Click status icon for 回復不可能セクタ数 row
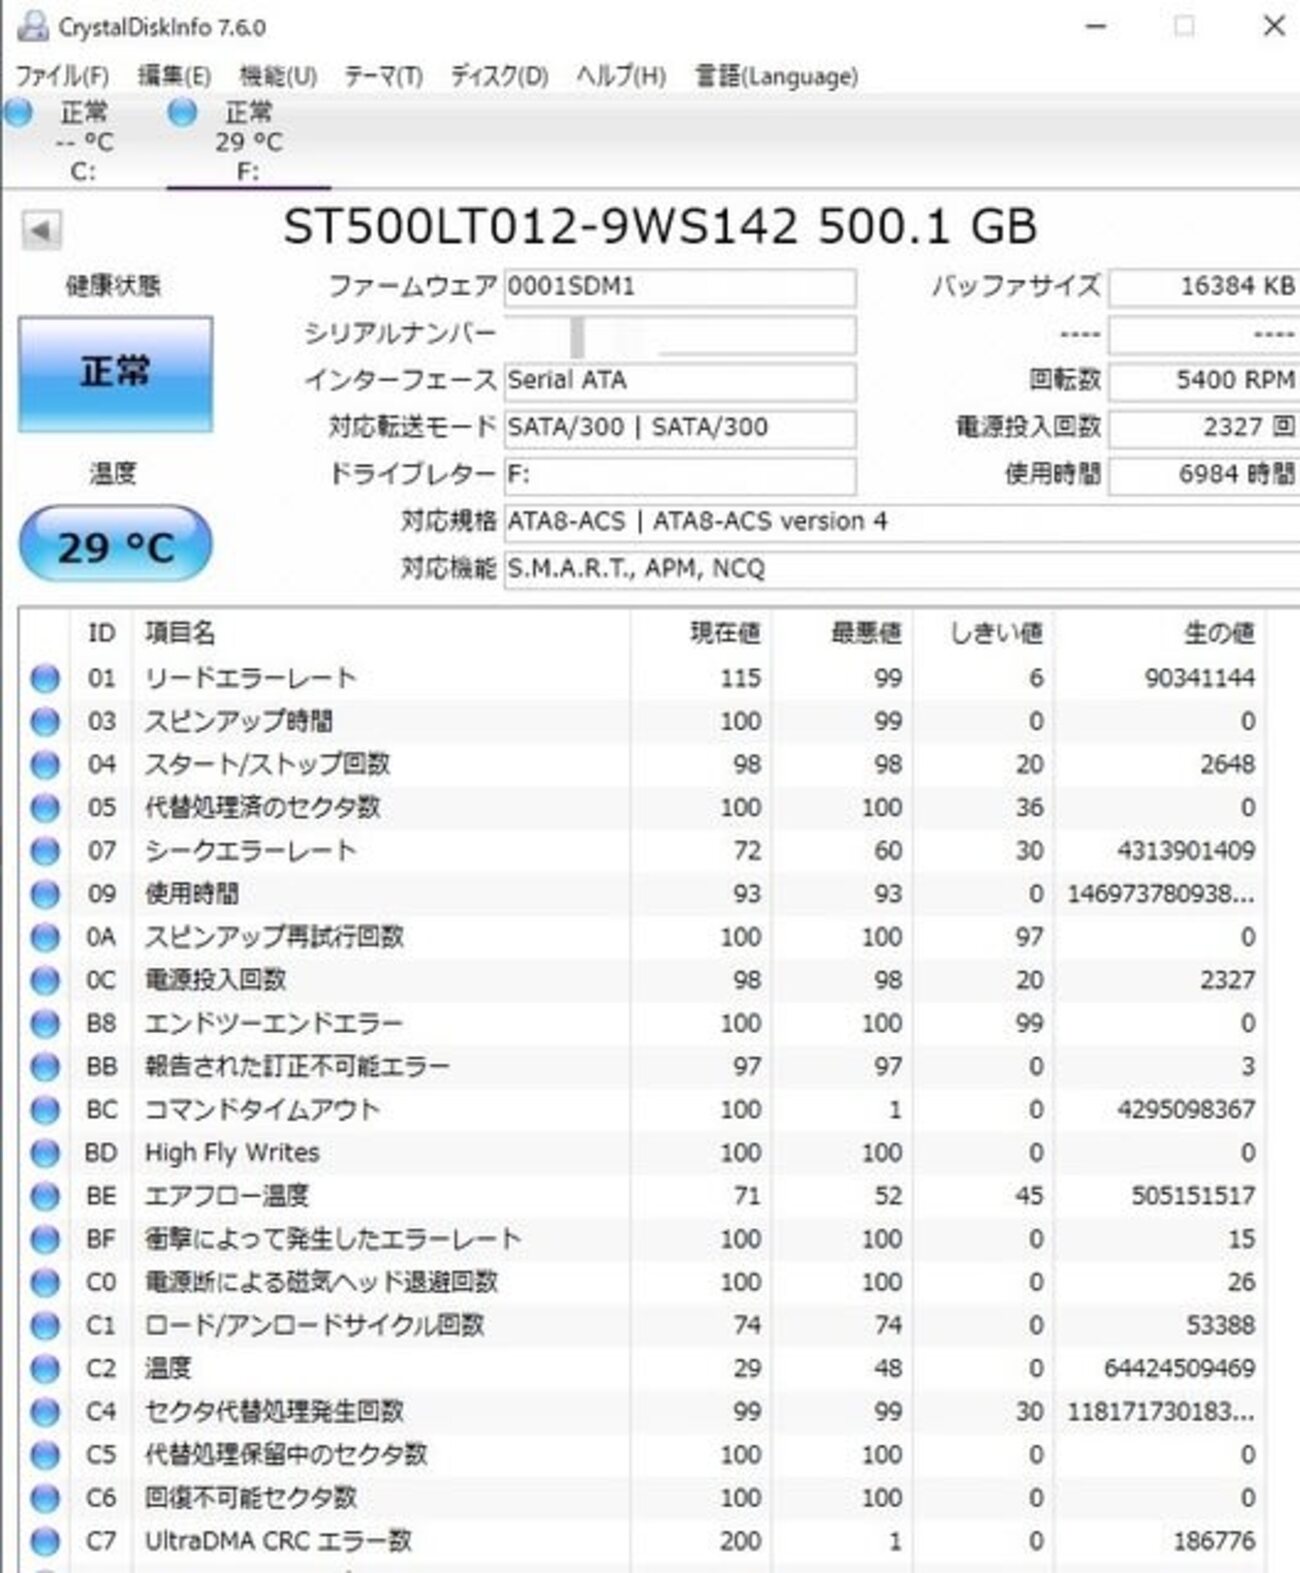Screen dimensions: 1300x1573 [45, 1498]
